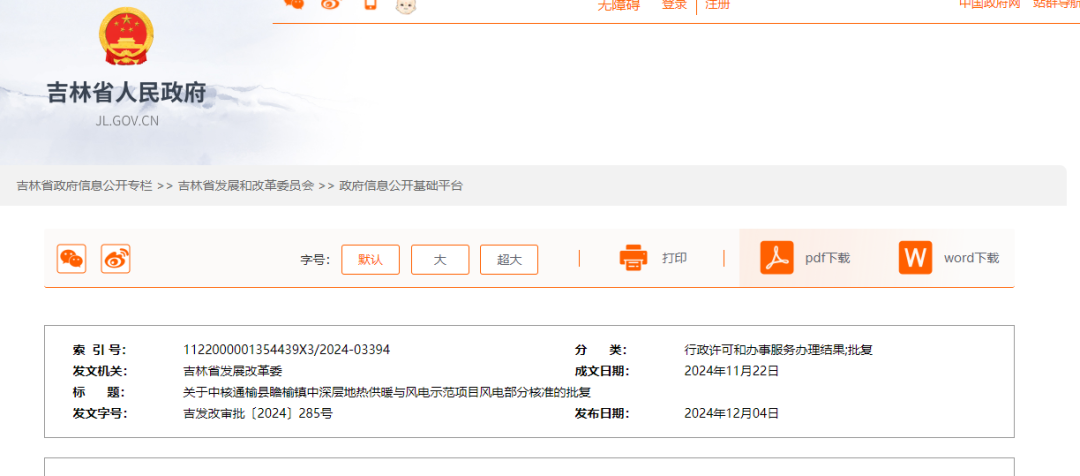Screen dimensions: 1080x476
Task: Open 政府信息公开基础平台 breadcrumb
Action: (401, 186)
